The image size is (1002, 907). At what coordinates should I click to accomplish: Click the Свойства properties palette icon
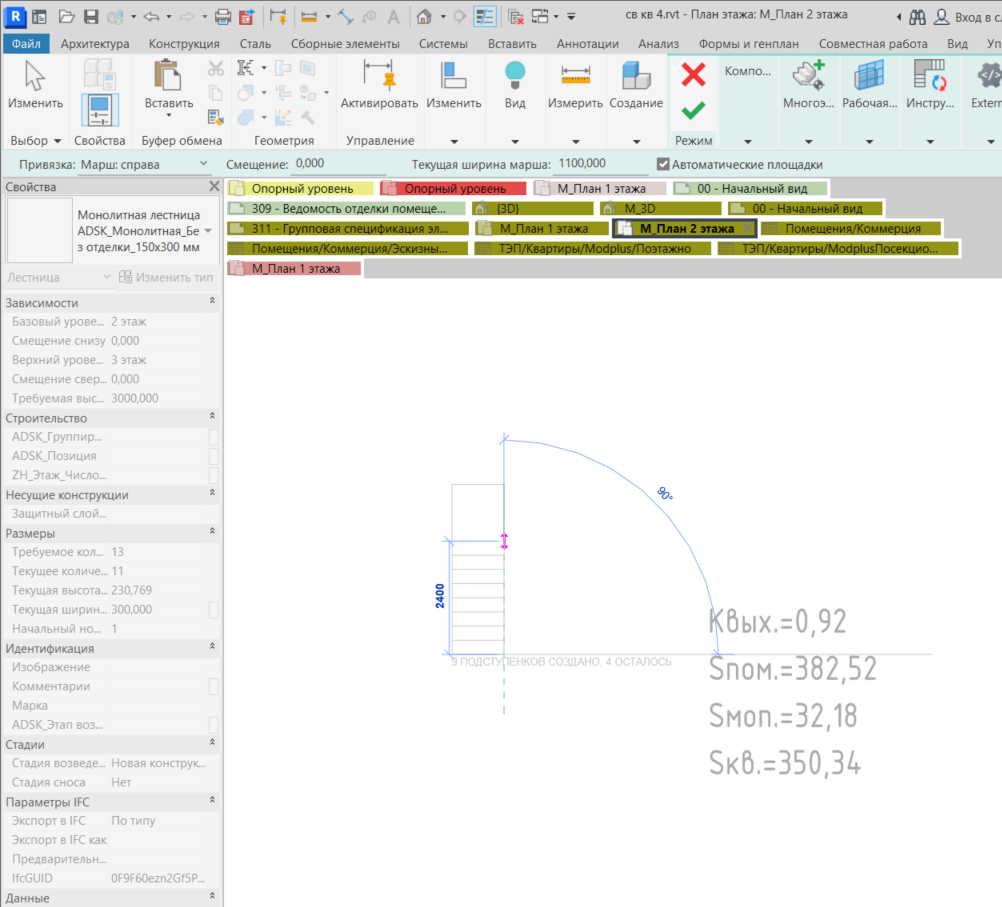100,109
